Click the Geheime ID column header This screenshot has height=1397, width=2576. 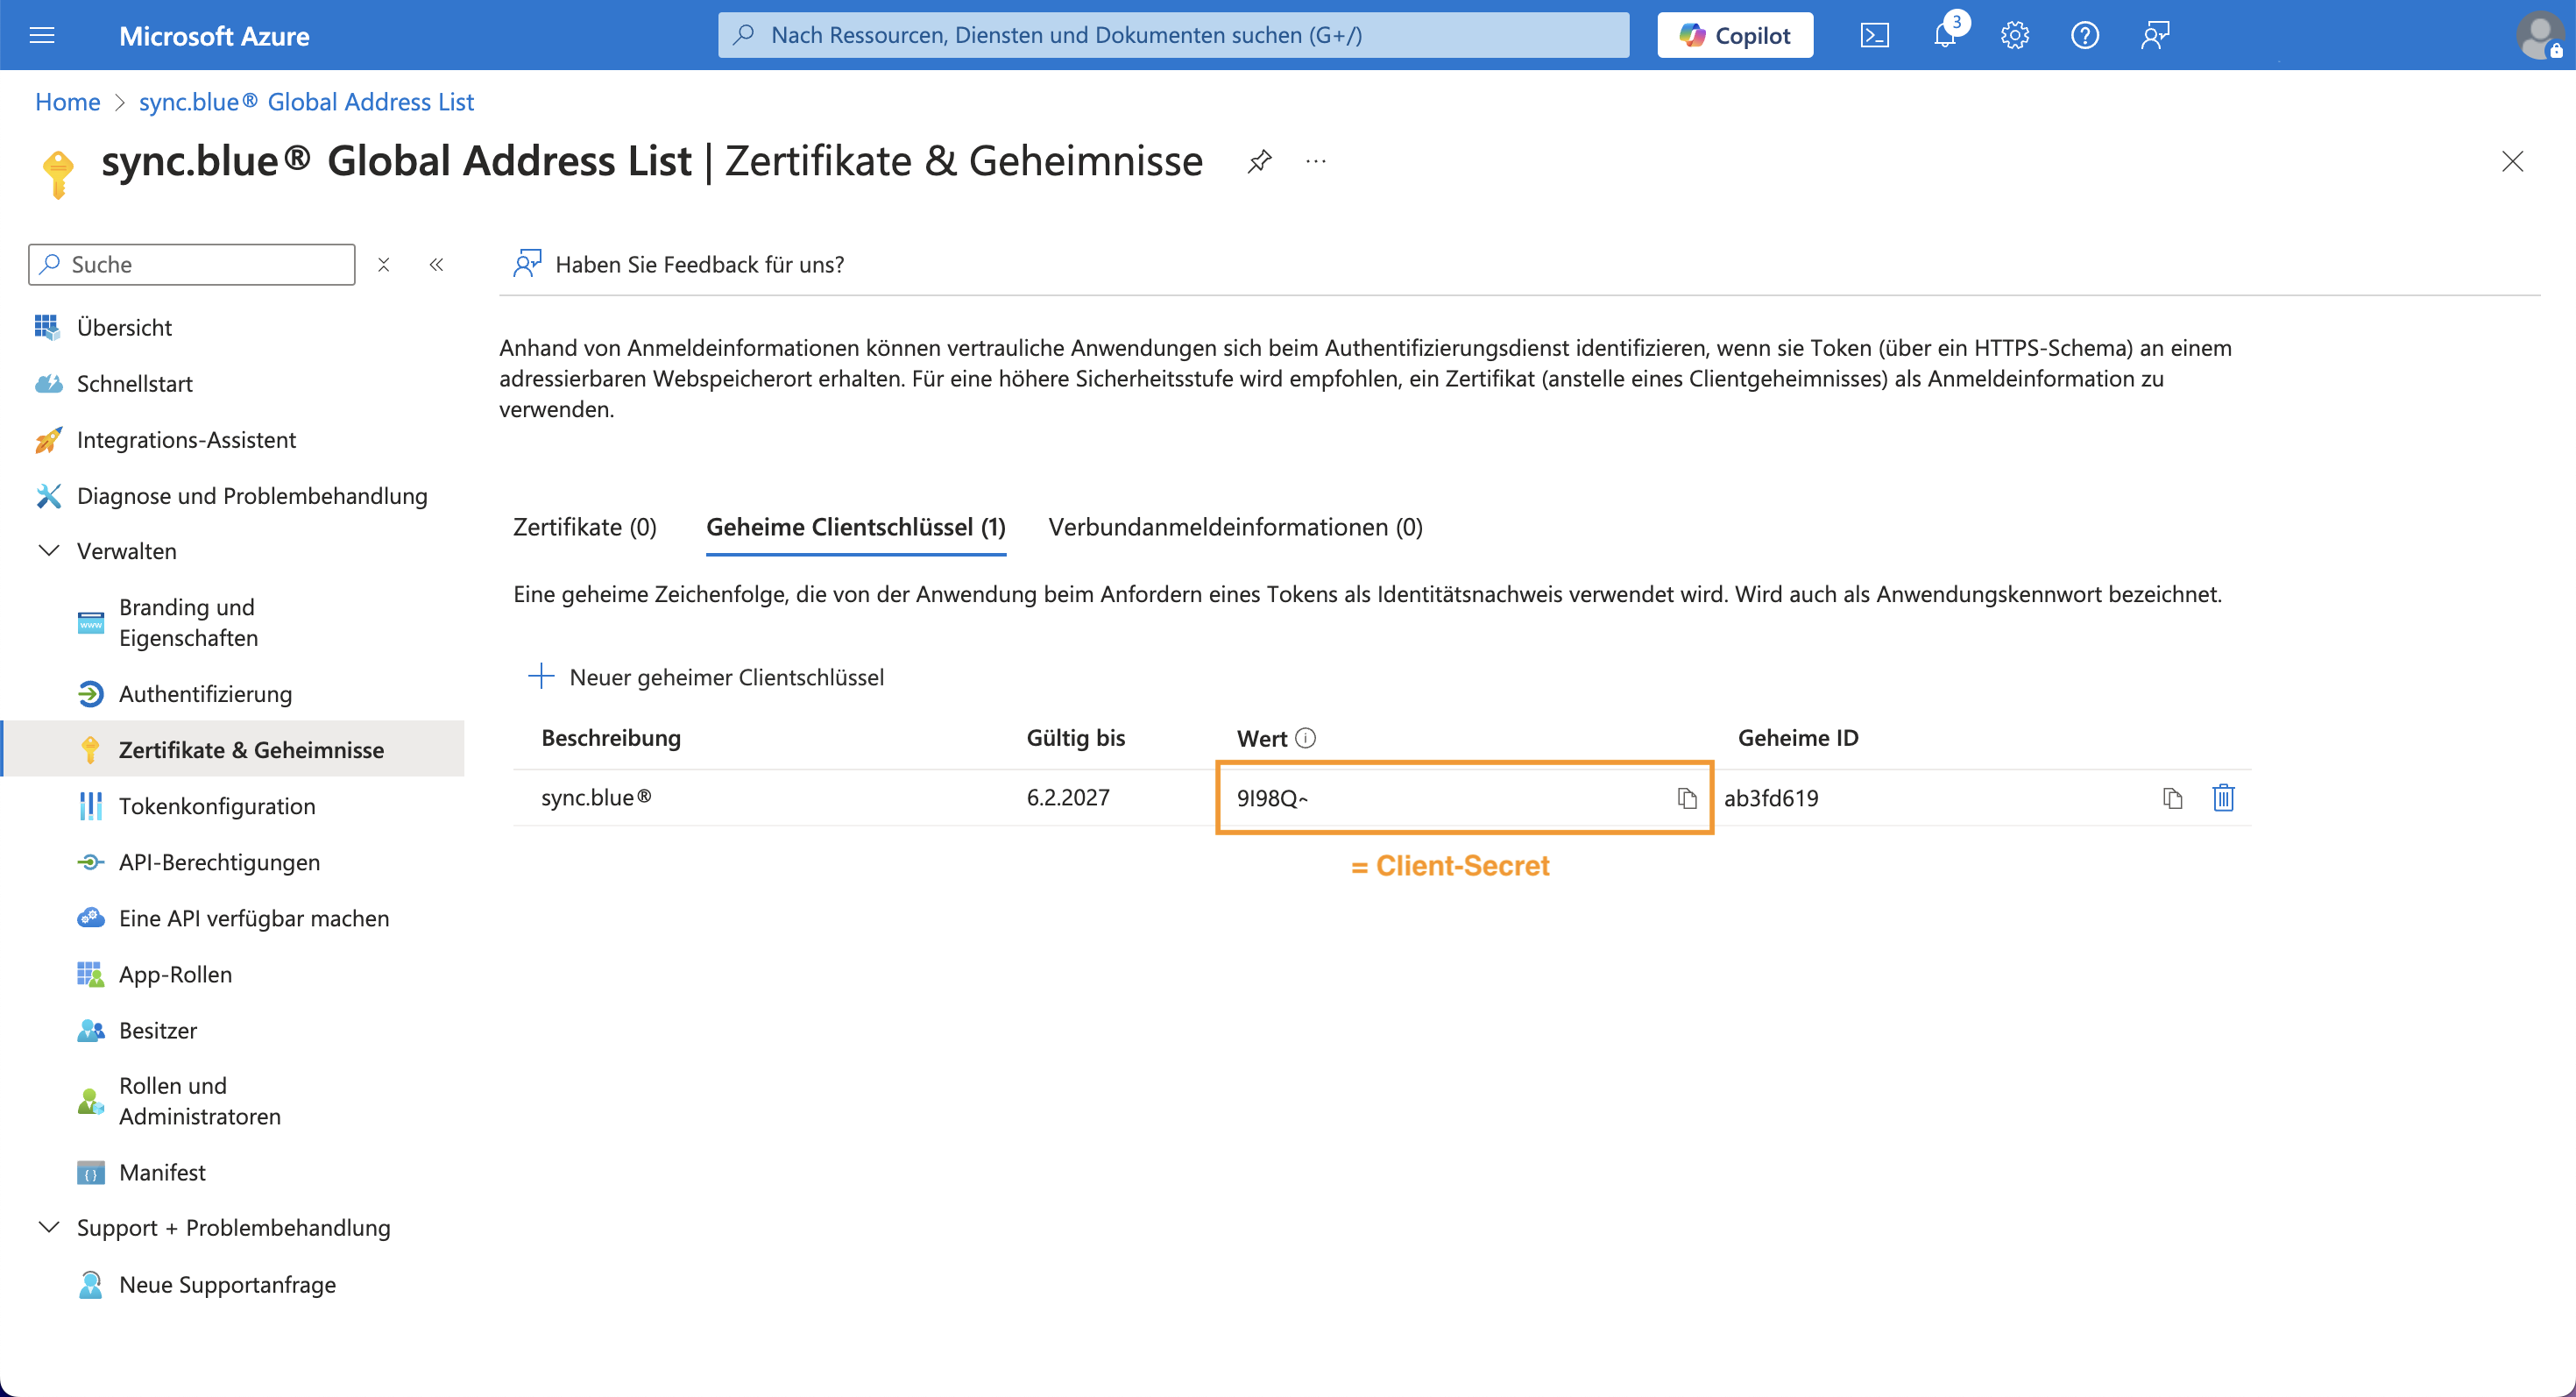coord(1798,738)
